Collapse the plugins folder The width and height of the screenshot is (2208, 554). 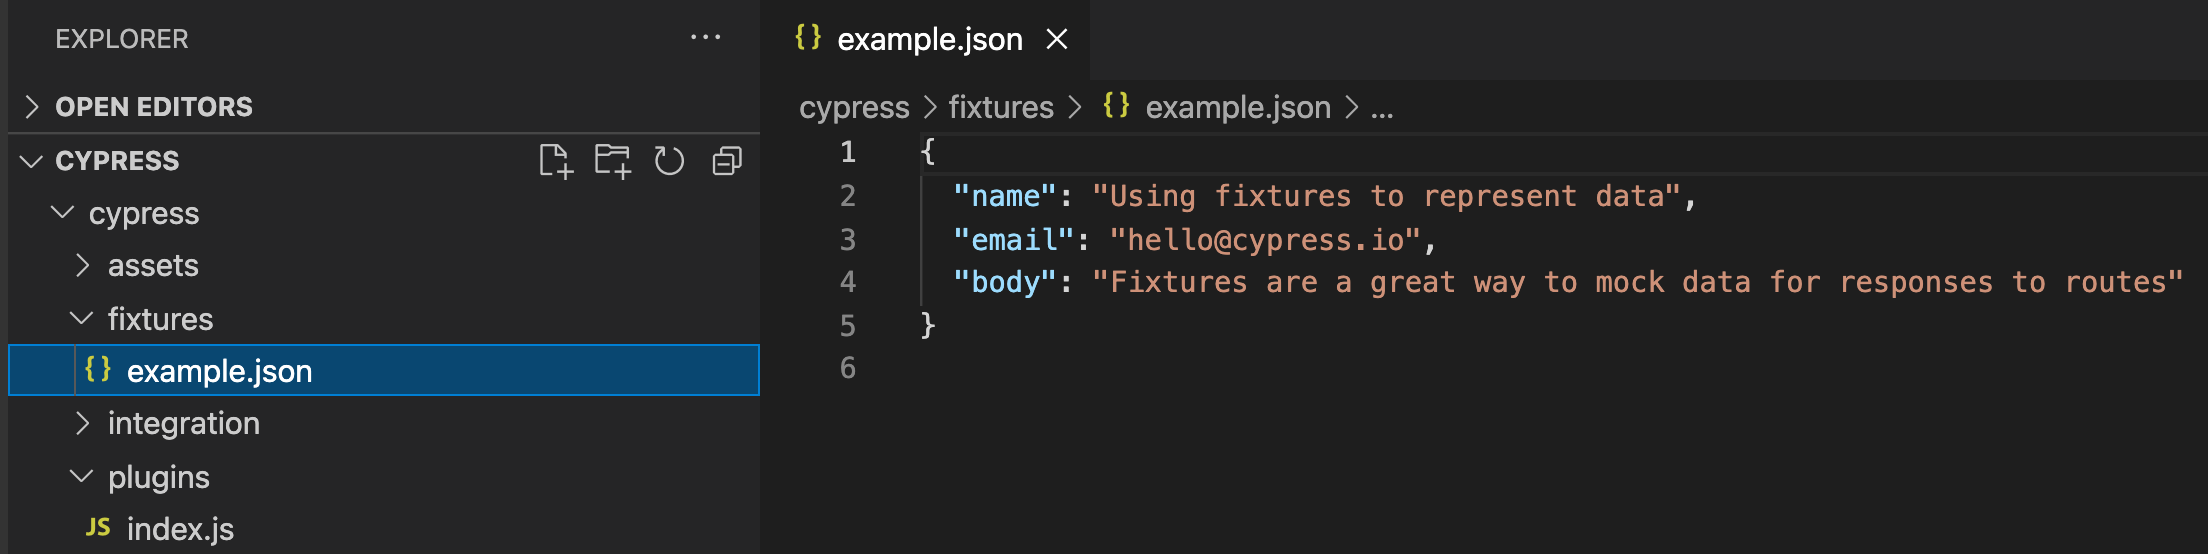point(82,477)
